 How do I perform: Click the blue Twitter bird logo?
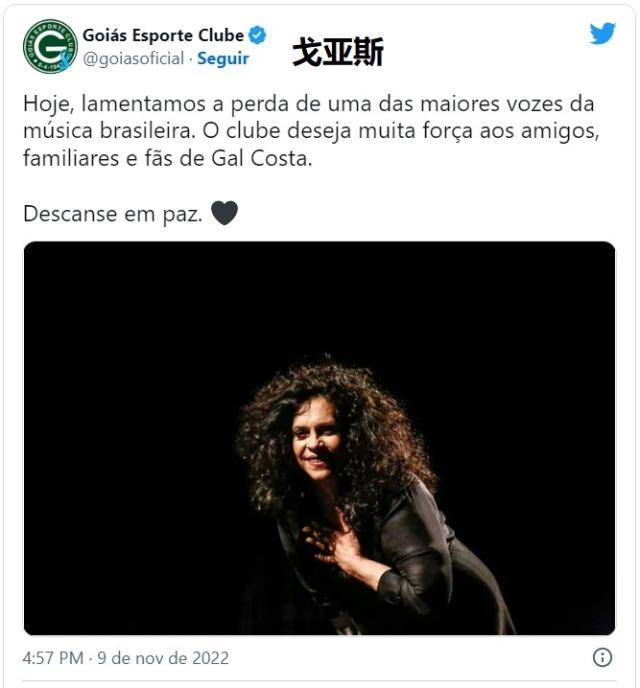tap(602, 34)
